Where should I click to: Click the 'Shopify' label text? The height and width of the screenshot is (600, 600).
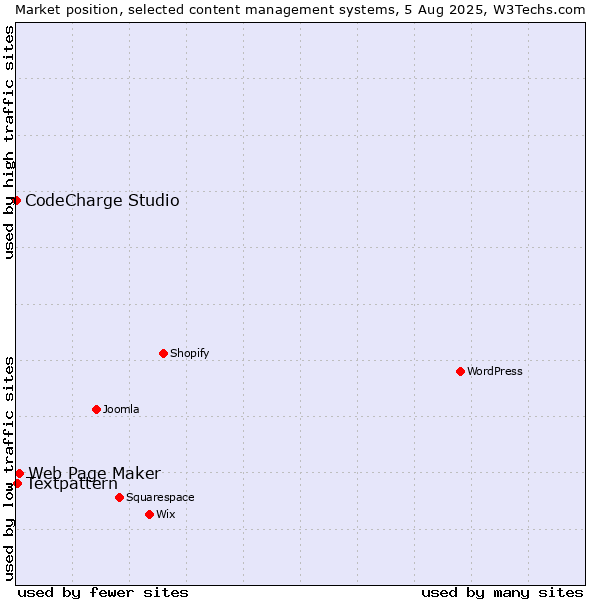[189, 353]
